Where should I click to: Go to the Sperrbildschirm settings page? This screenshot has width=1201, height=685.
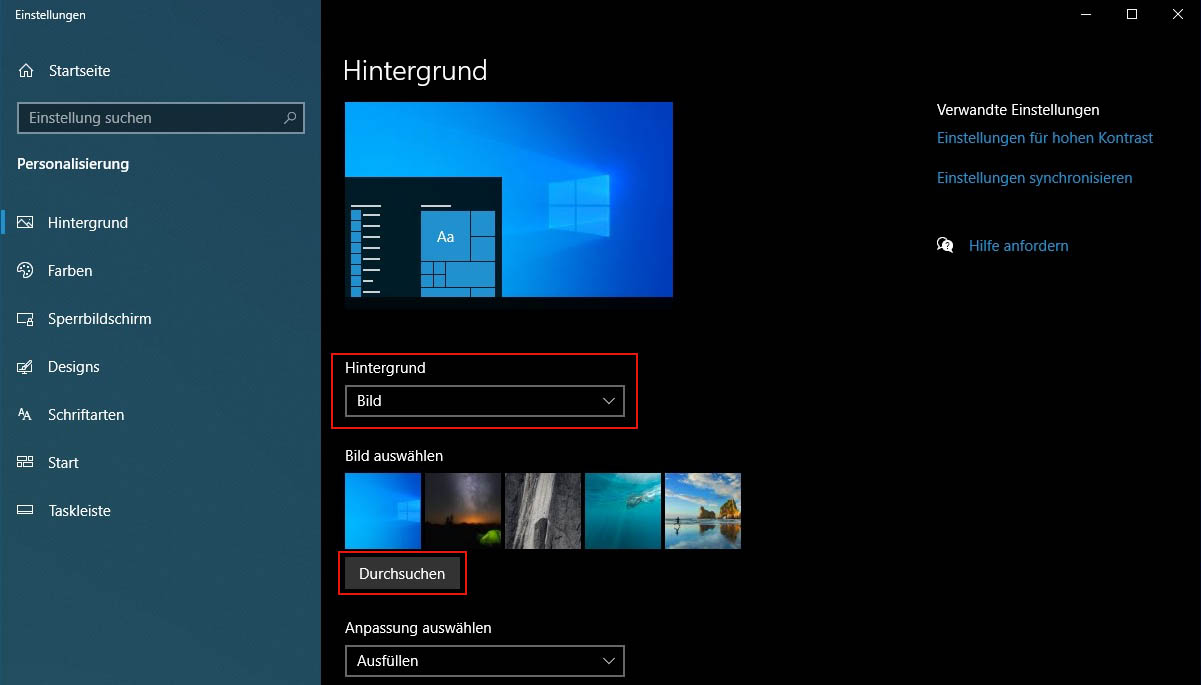[99, 319]
